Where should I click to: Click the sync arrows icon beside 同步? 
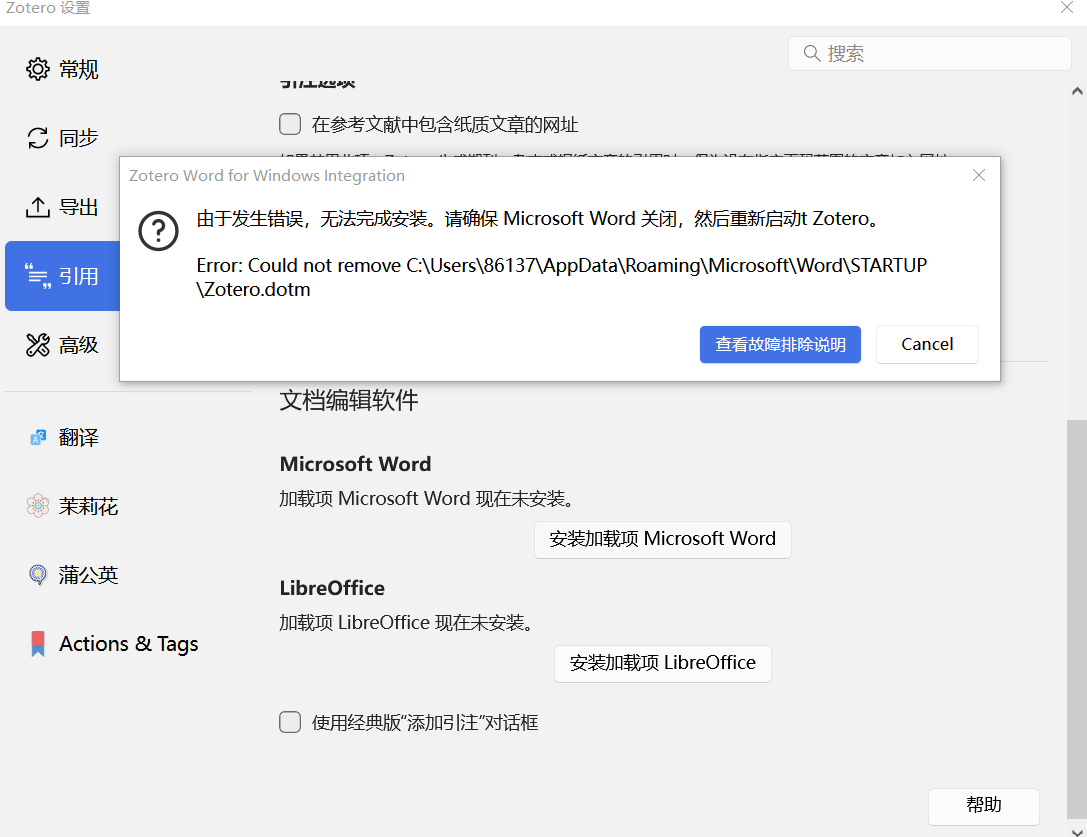37,138
